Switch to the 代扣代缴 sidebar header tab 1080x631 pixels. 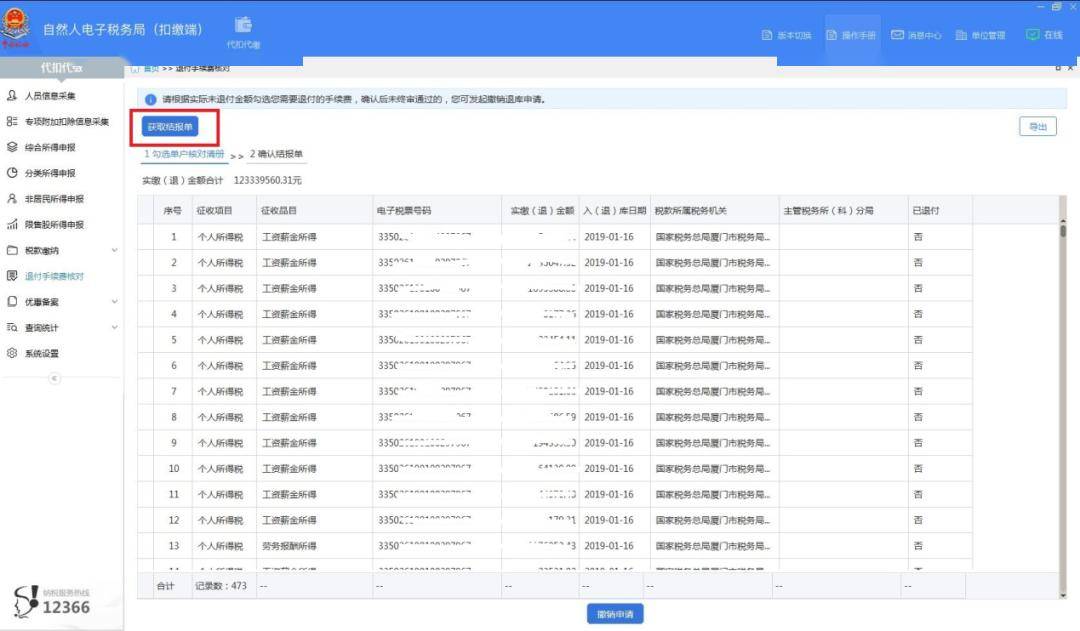coord(61,68)
